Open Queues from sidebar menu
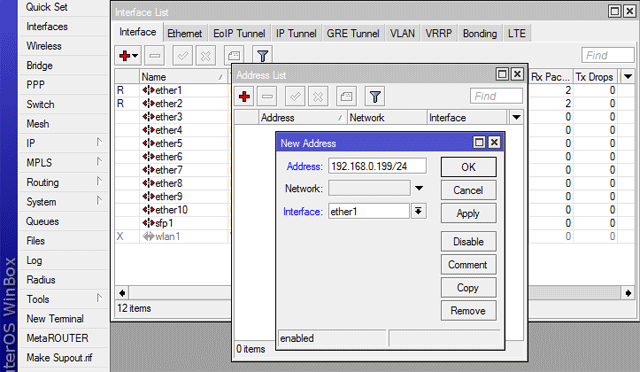The height and width of the screenshot is (372, 640). [x=42, y=221]
